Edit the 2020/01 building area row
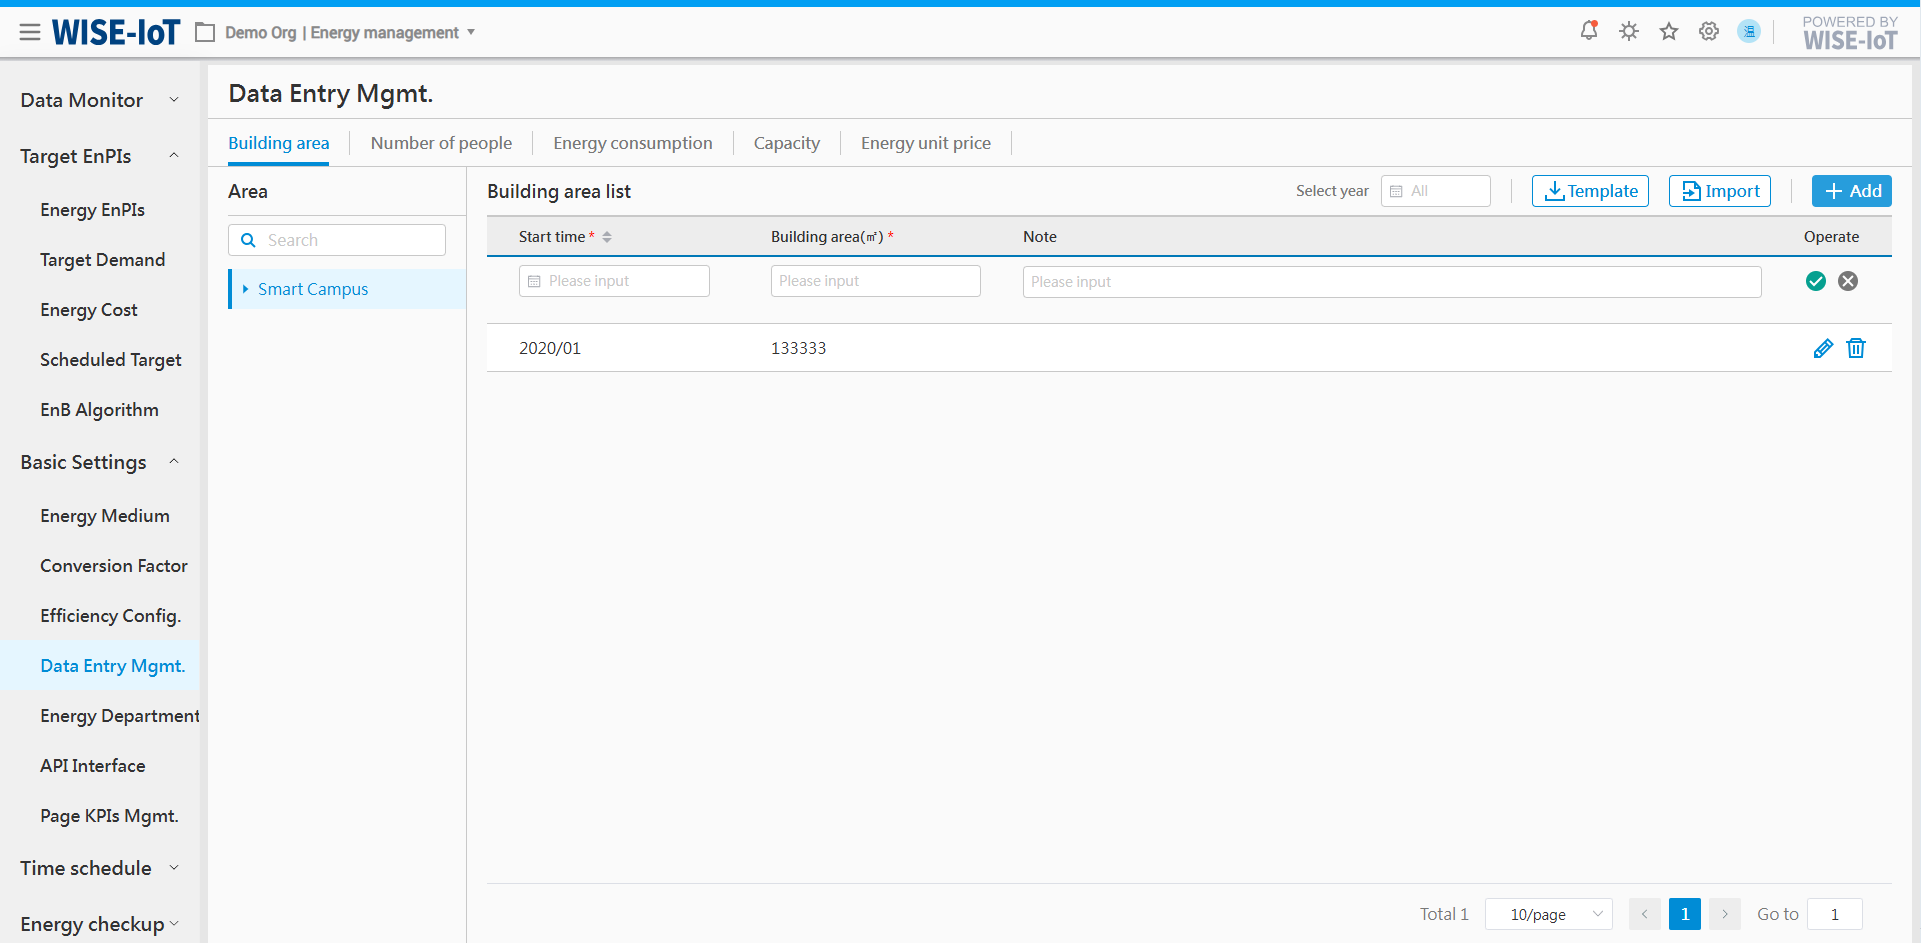Image resolution: width=1921 pixels, height=943 pixels. click(x=1823, y=348)
